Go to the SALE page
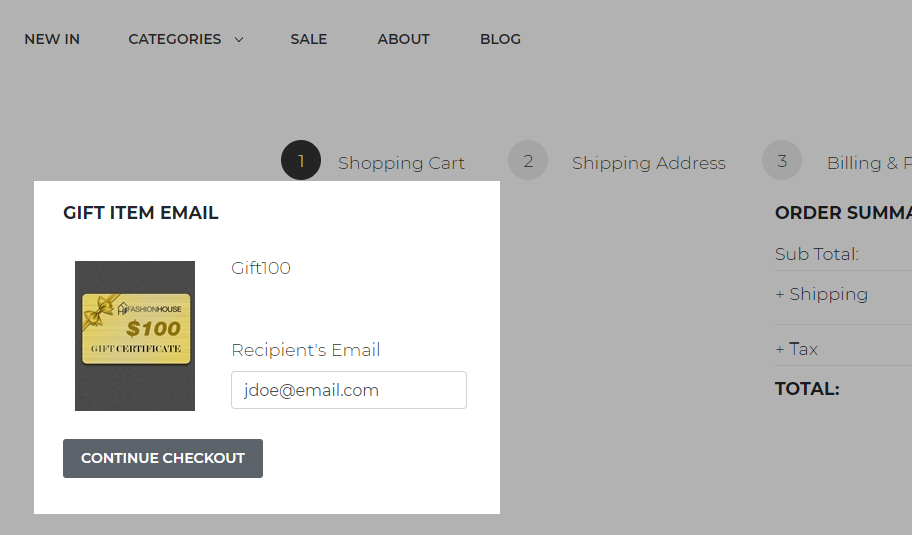912x535 pixels. (309, 39)
